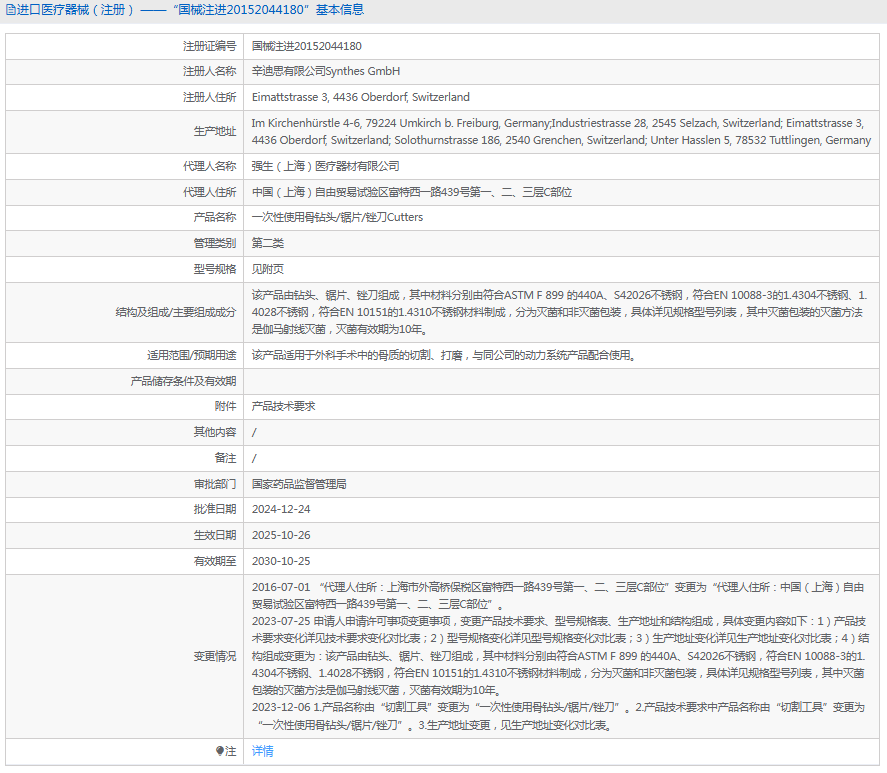Click the bulb icon beside 注 label

pos(220,751)
